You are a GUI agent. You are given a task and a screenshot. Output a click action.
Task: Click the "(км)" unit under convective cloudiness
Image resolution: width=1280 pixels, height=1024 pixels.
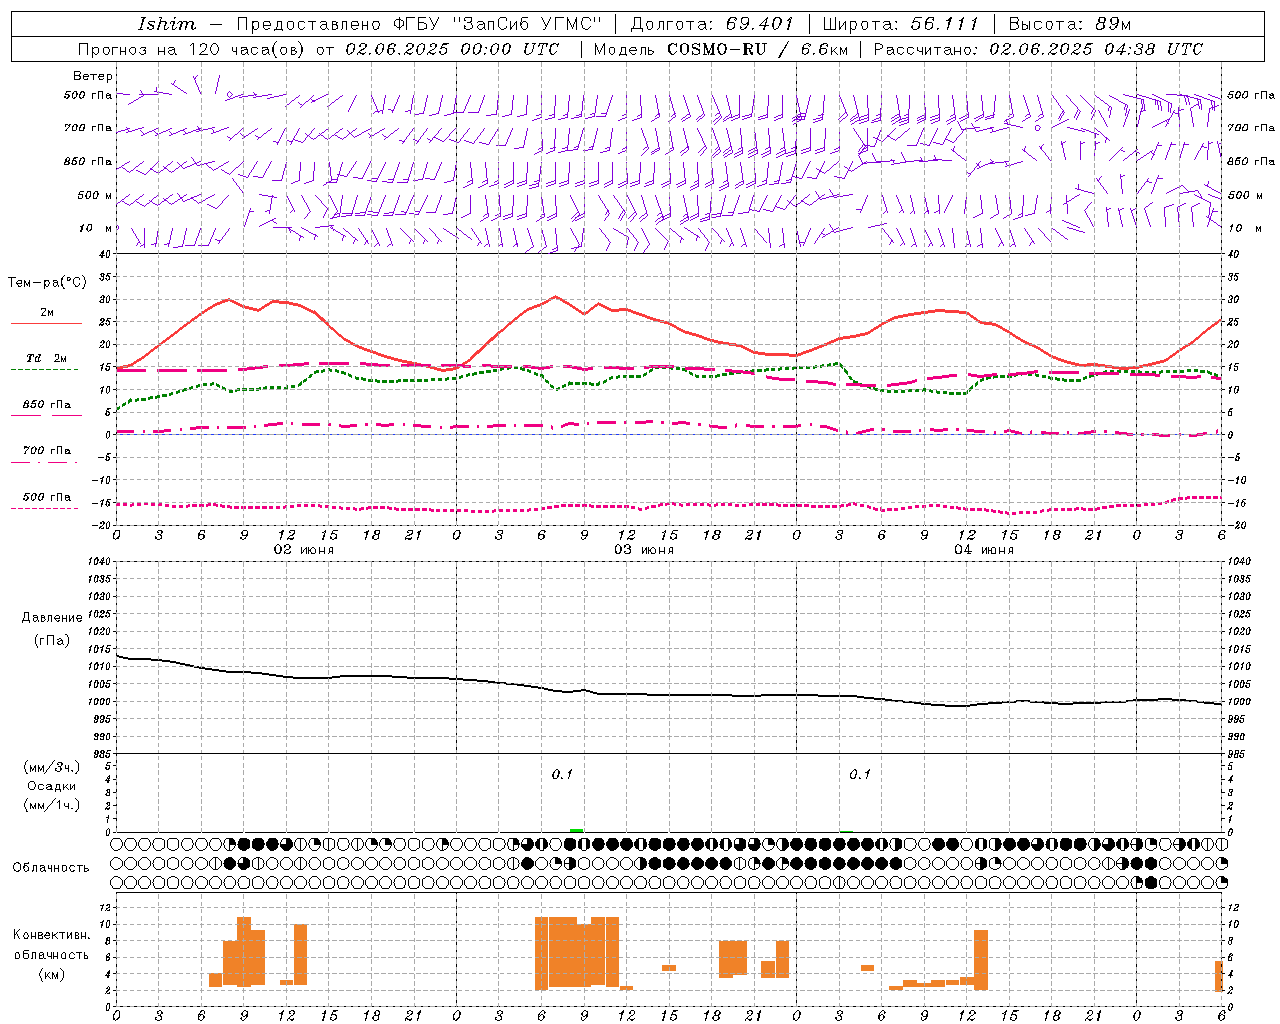(52, 974)
